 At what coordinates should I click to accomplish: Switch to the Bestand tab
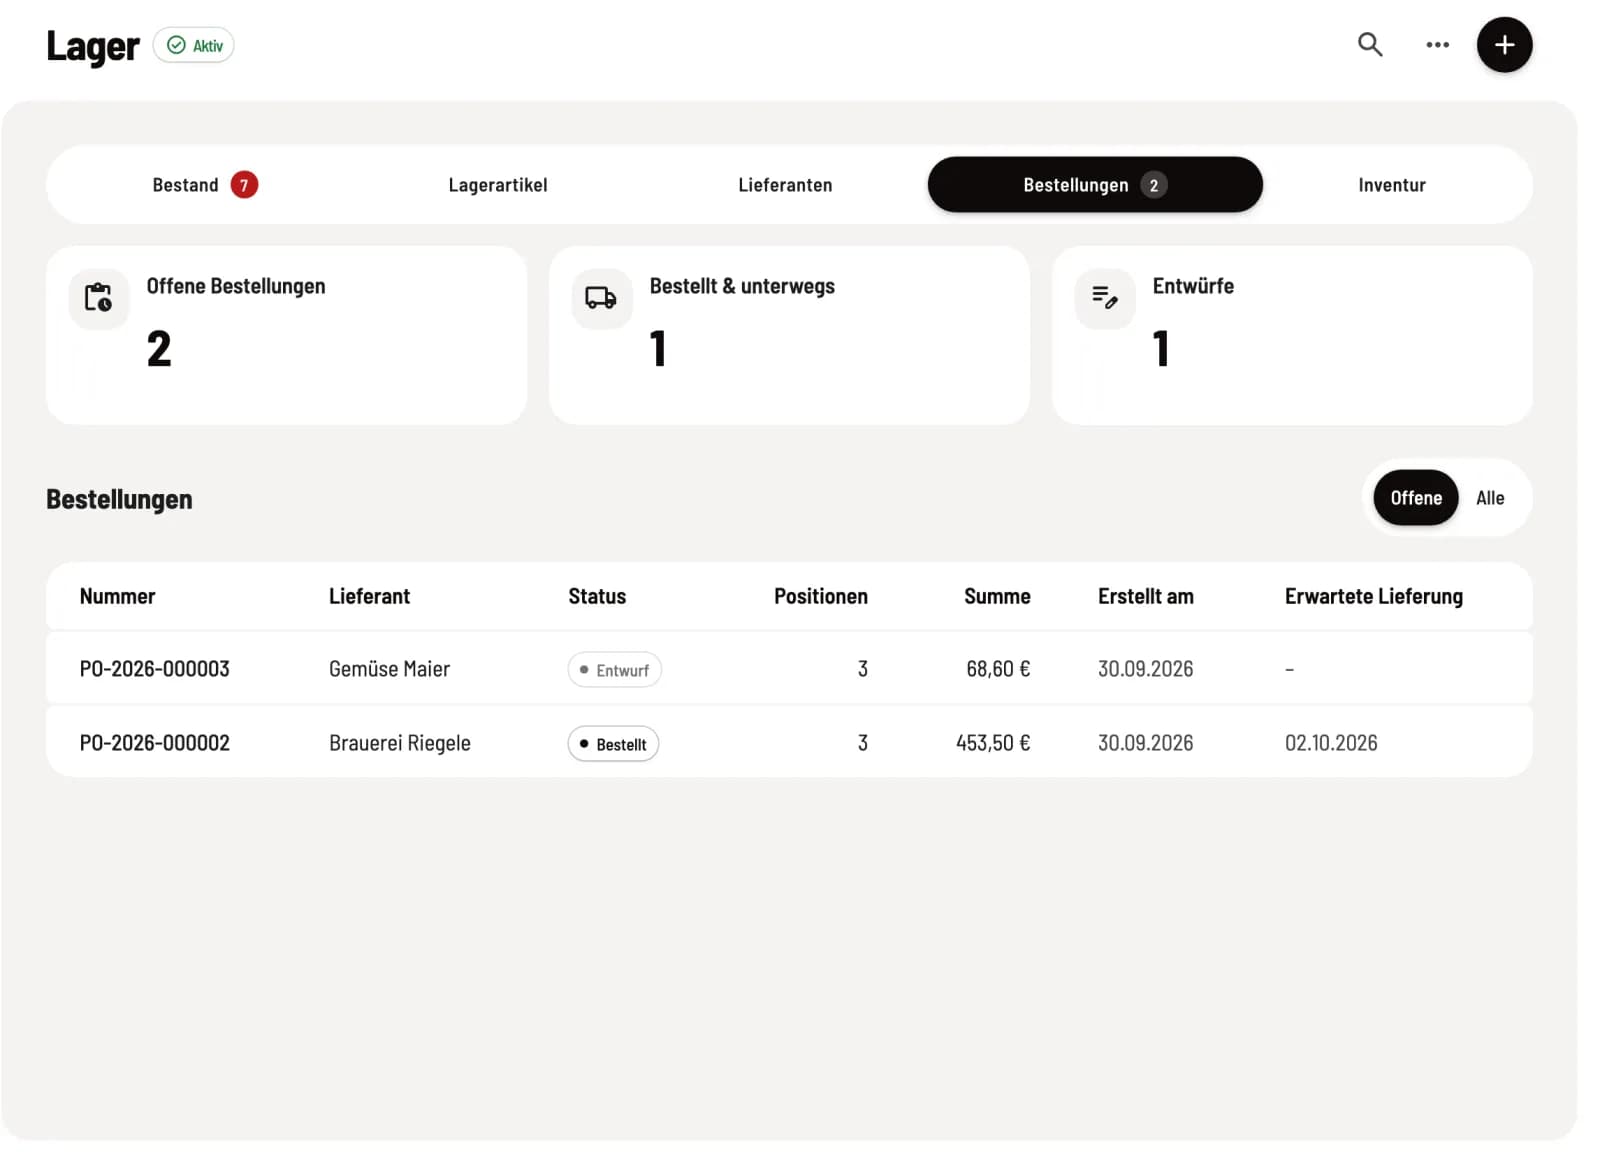205,185
